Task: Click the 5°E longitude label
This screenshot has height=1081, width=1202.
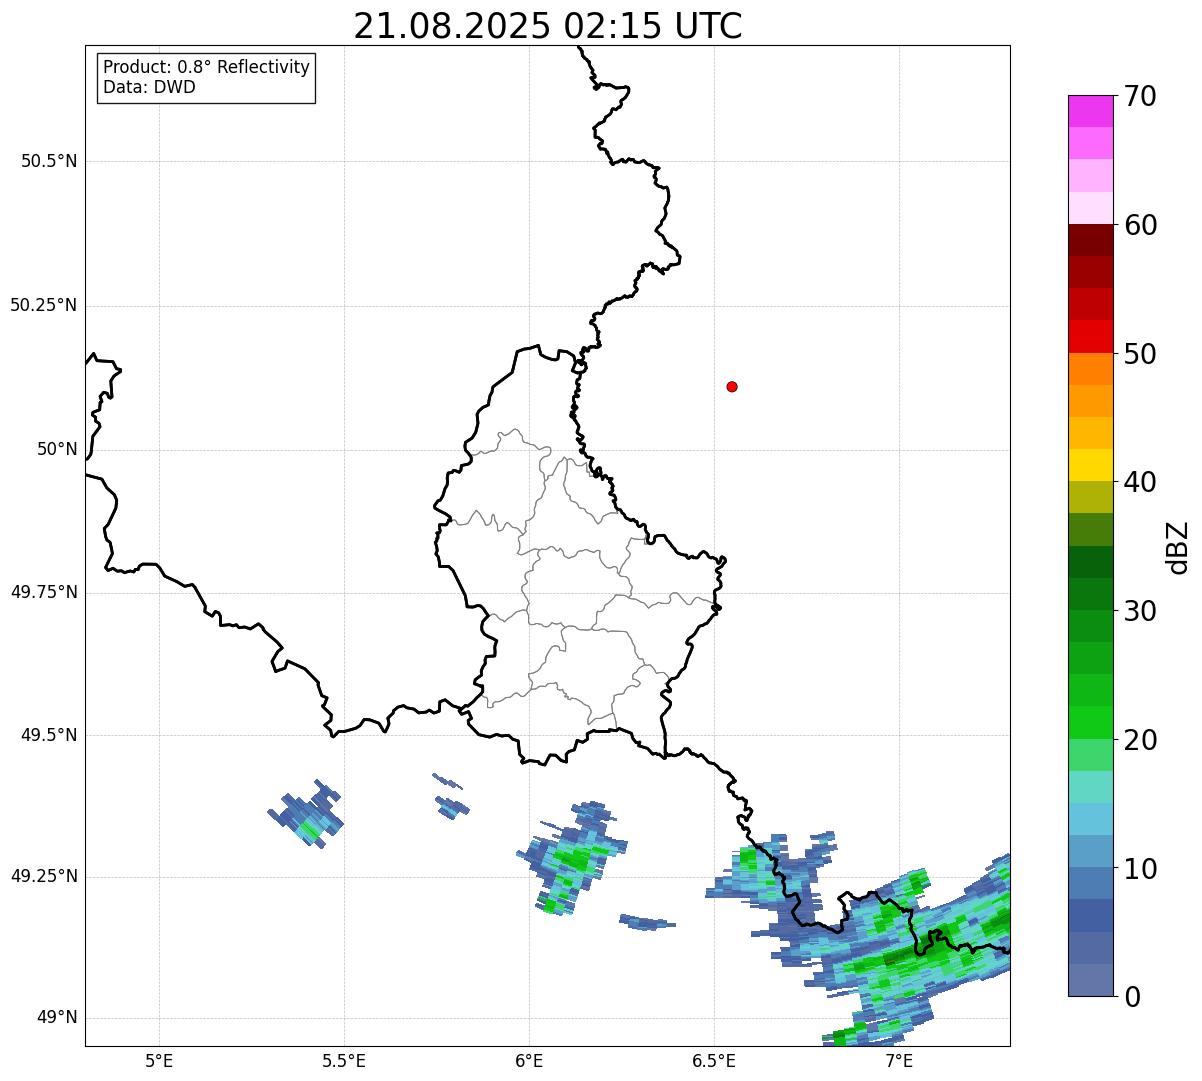Action: pos(160,1060)
